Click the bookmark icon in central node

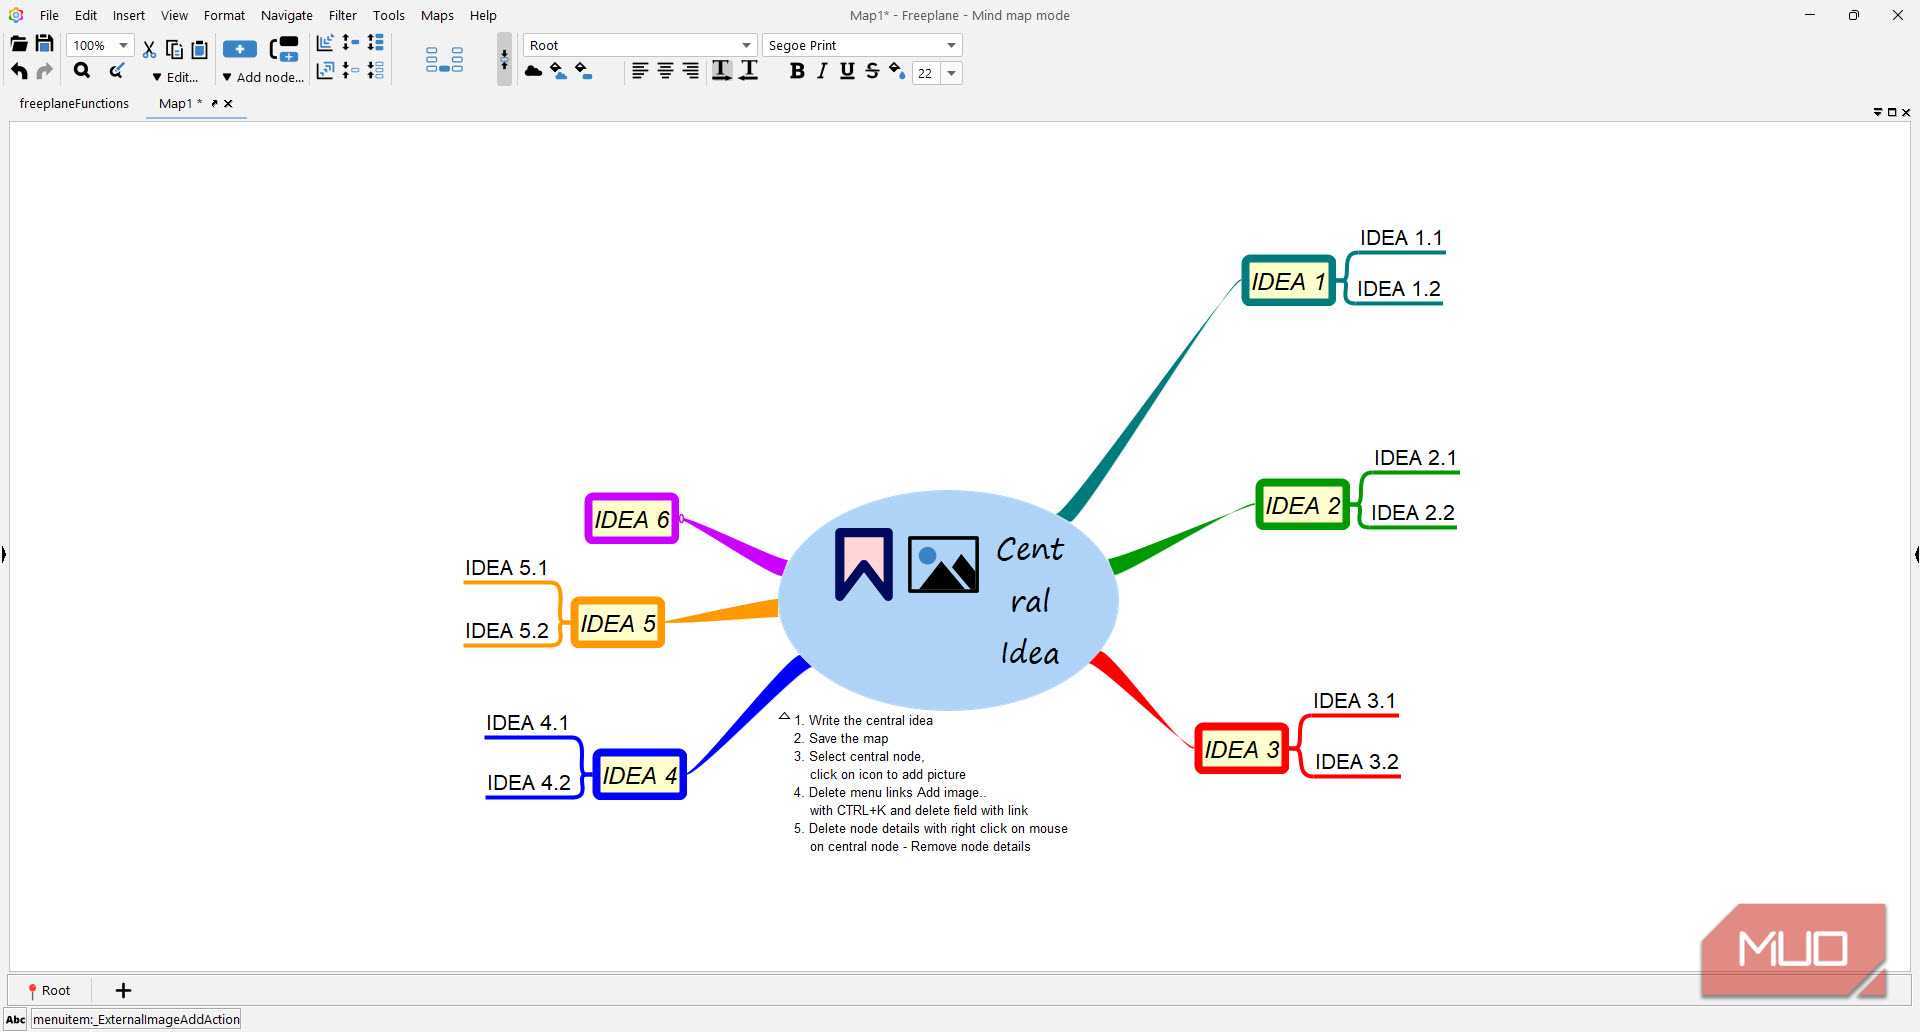[864, 564]
